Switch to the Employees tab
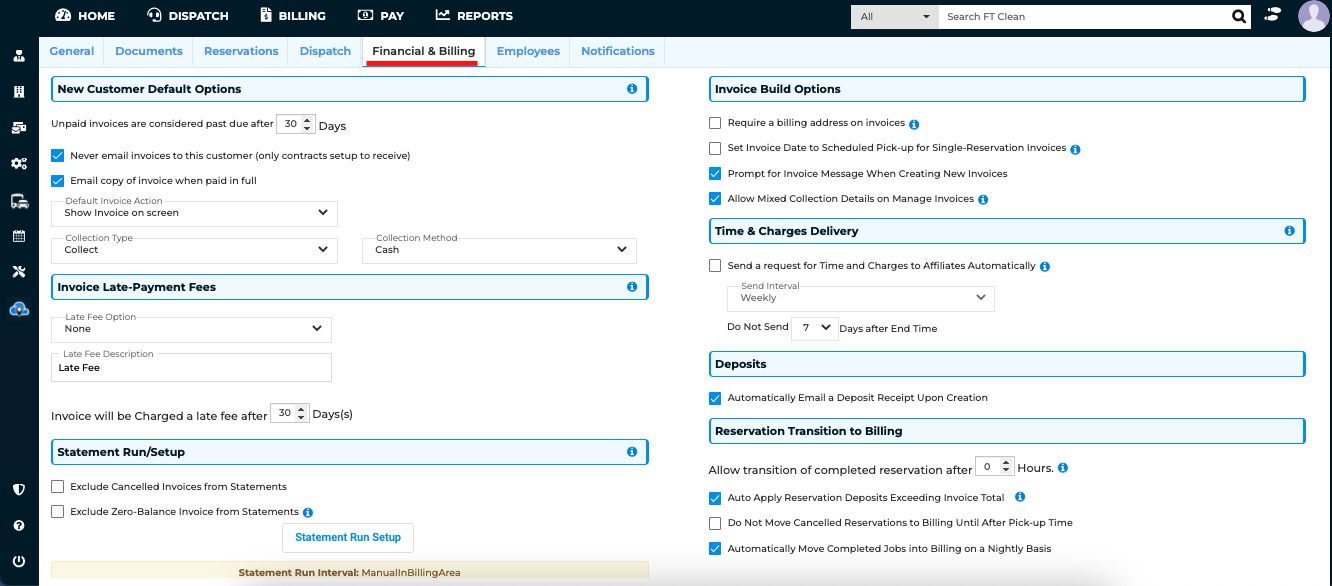Viewport: 1332px width, 586px height. tap(528, 51)
